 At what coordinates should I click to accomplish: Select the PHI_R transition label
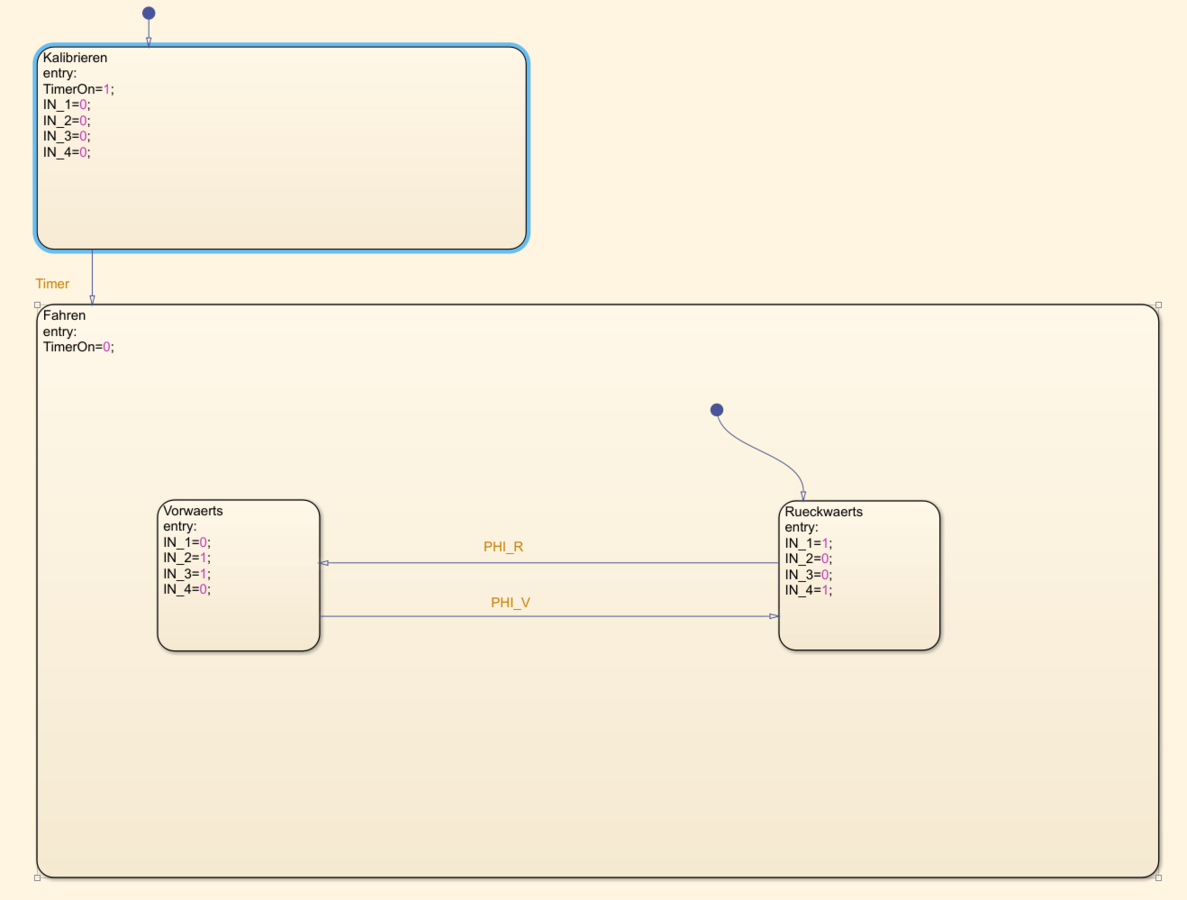(x=503, y=547)
